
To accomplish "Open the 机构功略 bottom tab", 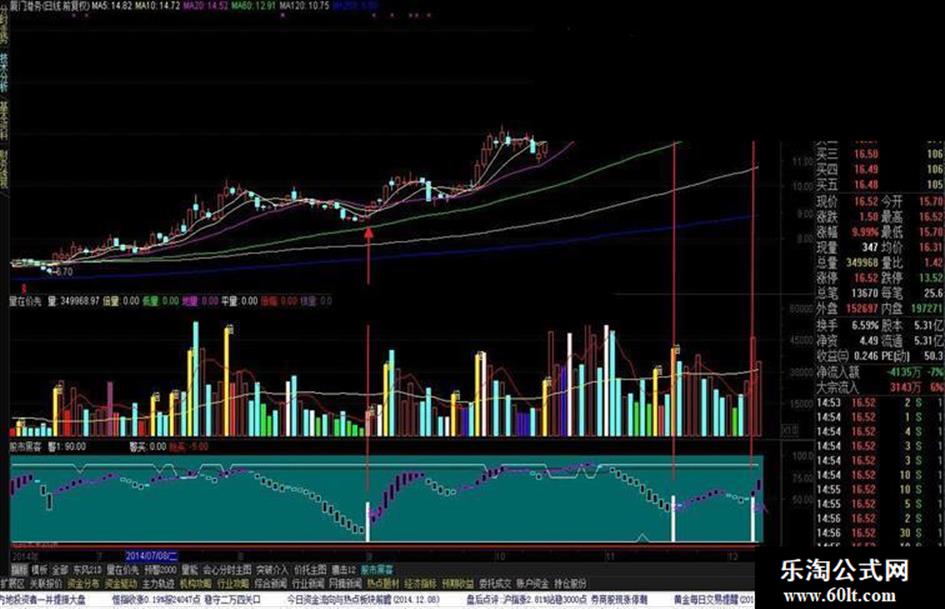I will pyautogui.click(x=195, y=584).
